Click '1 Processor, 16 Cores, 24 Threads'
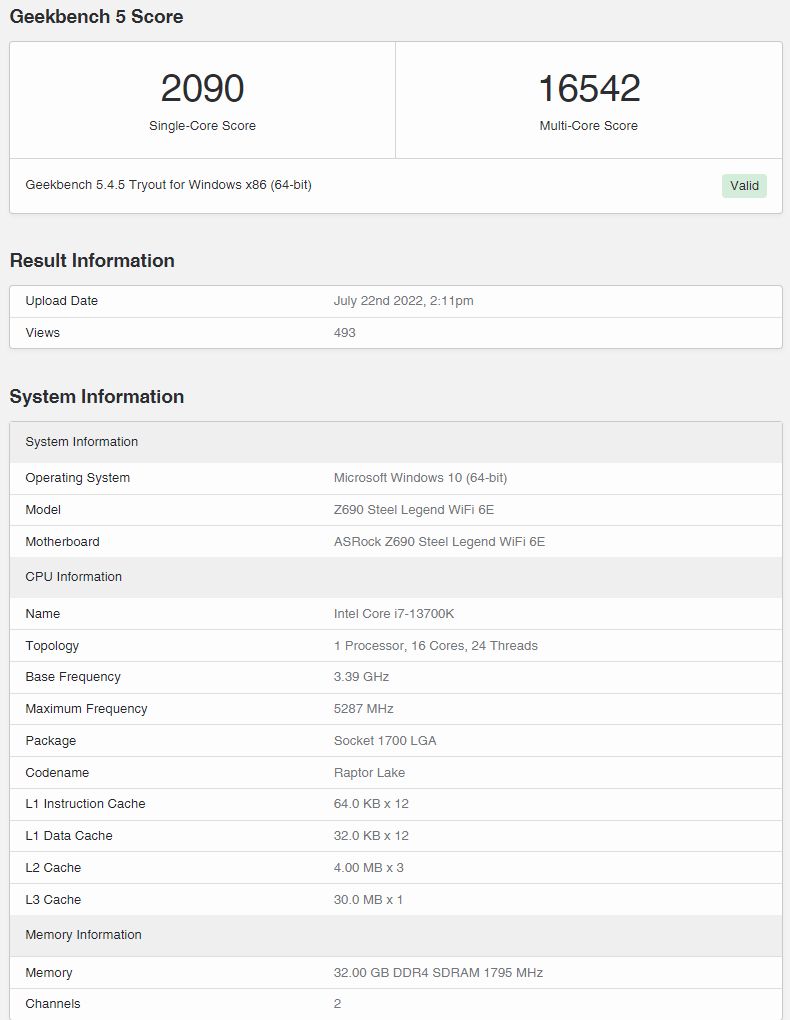This screenshot has width=790, height=1020. 436,645
